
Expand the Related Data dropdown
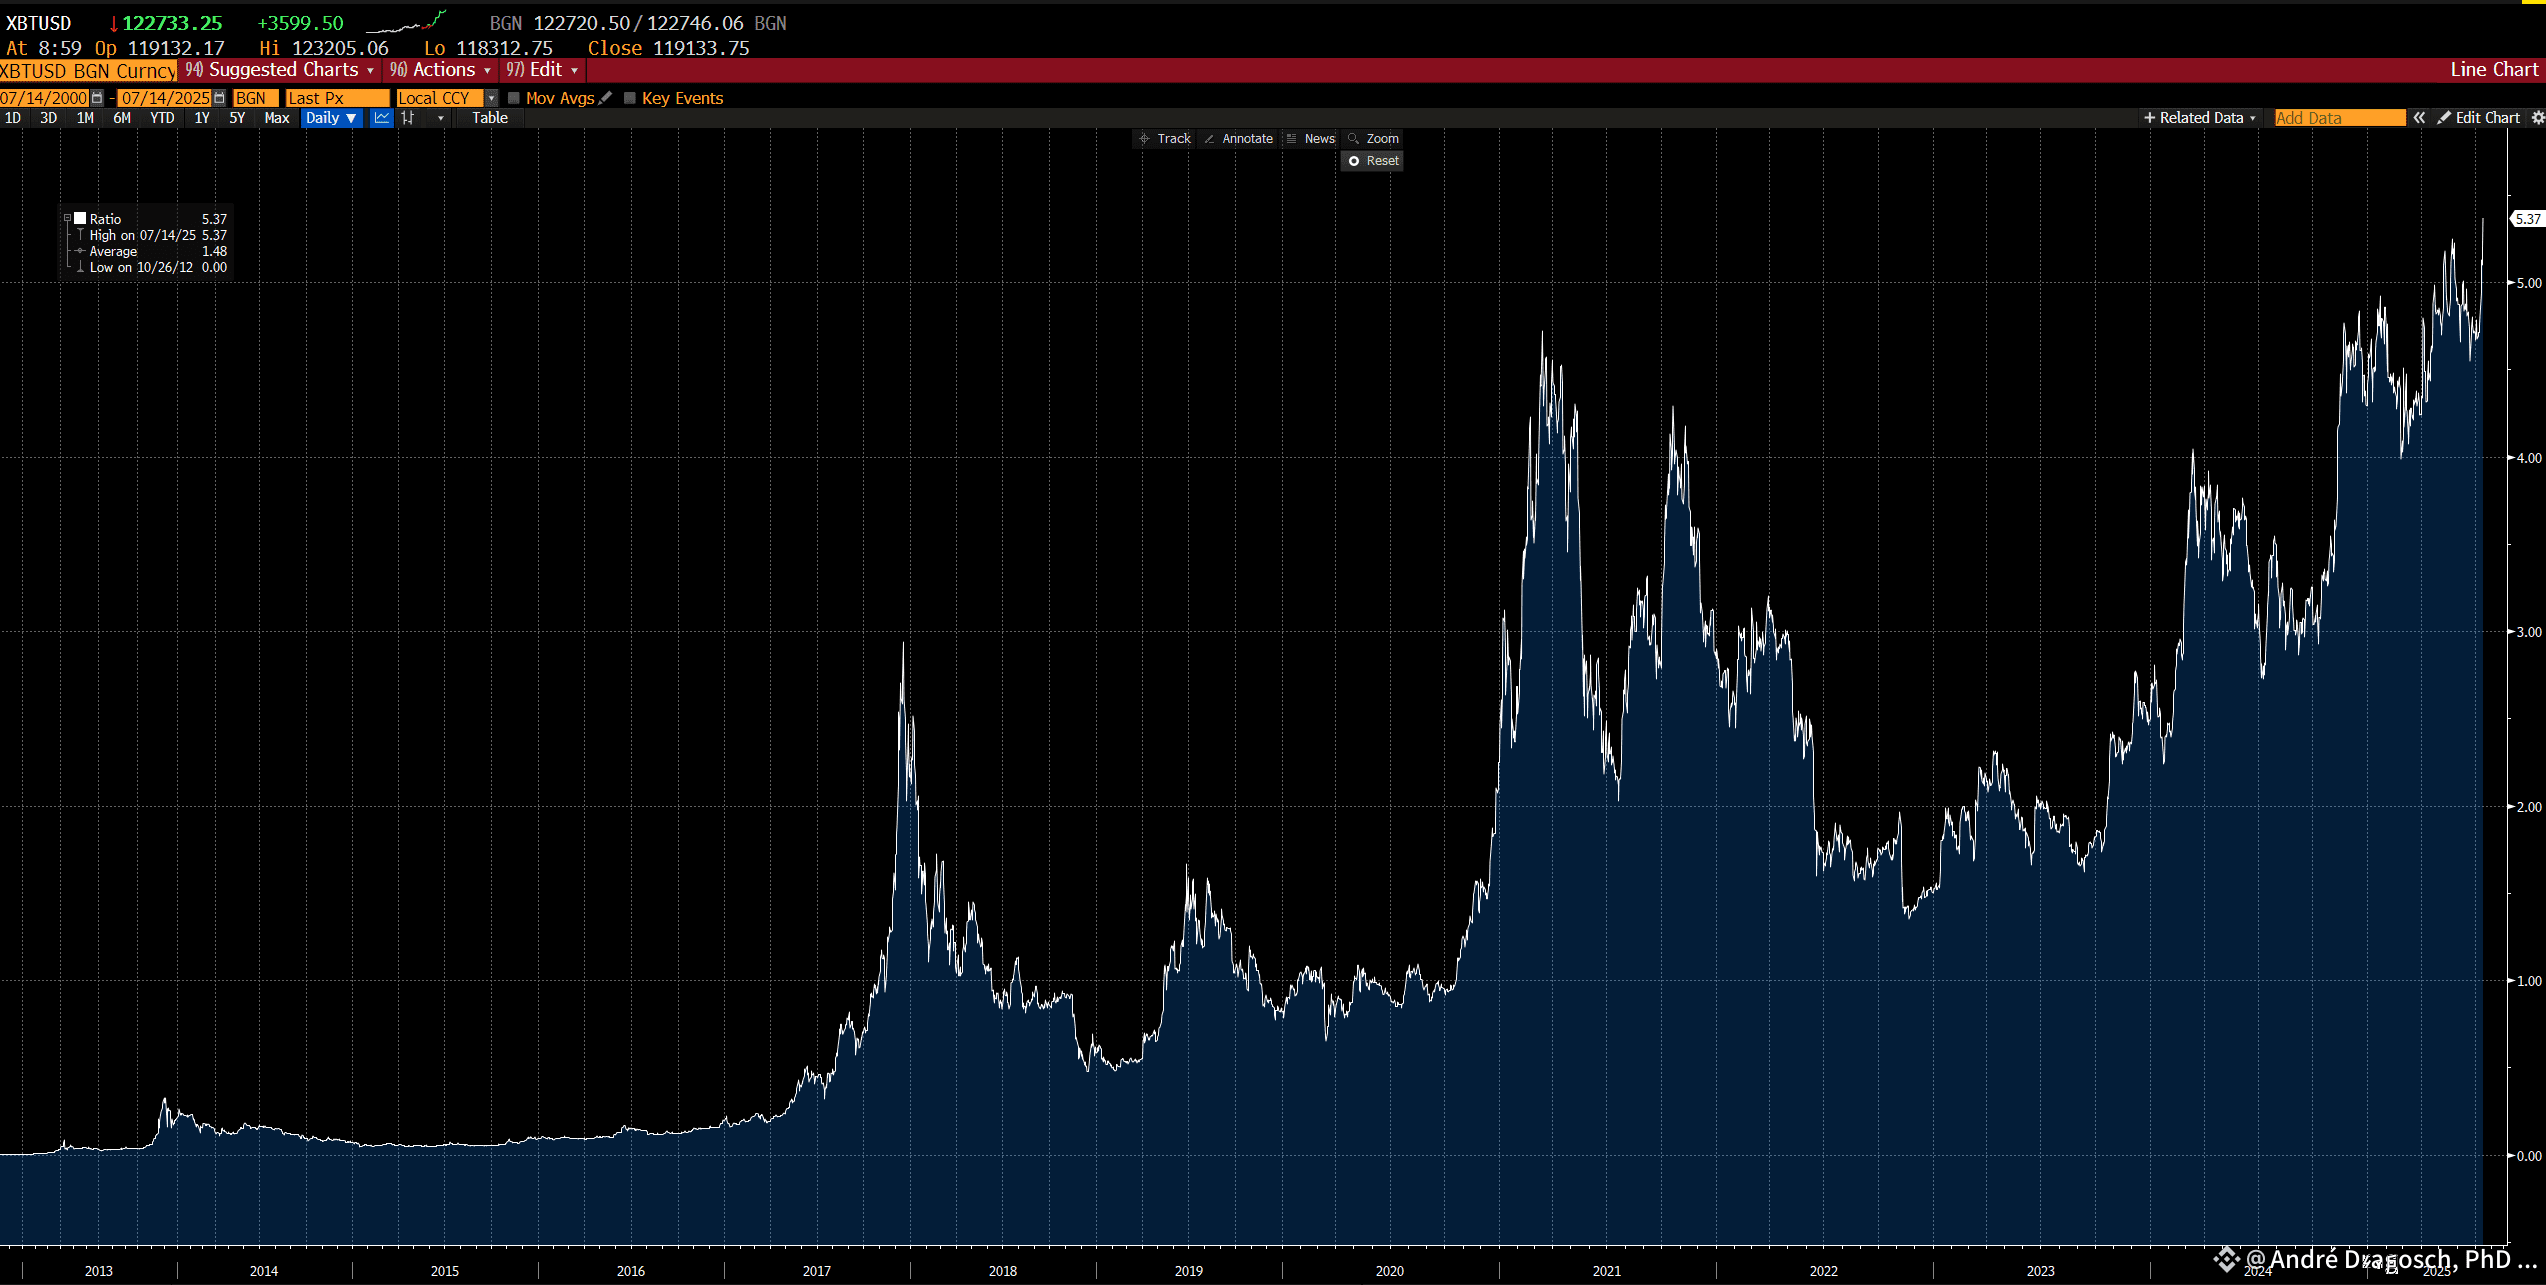tap(2199, 118)
